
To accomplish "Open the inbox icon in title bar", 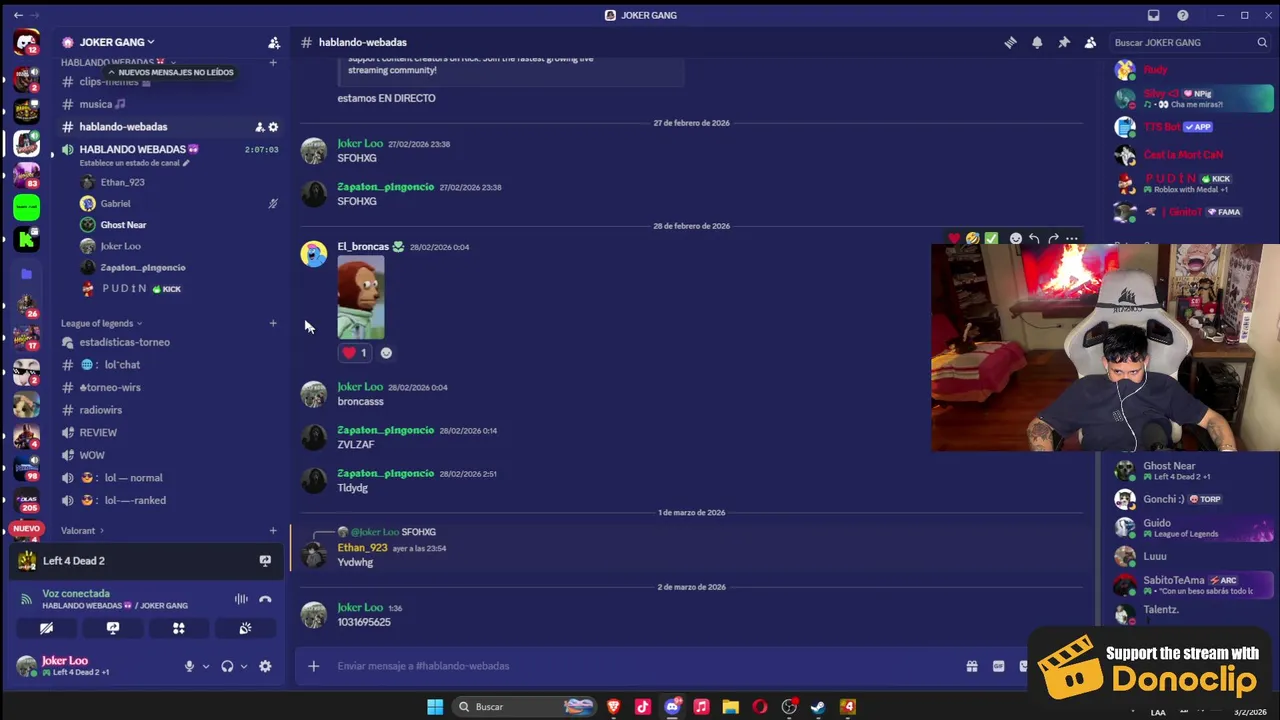I will click(x=1153, y=15).
